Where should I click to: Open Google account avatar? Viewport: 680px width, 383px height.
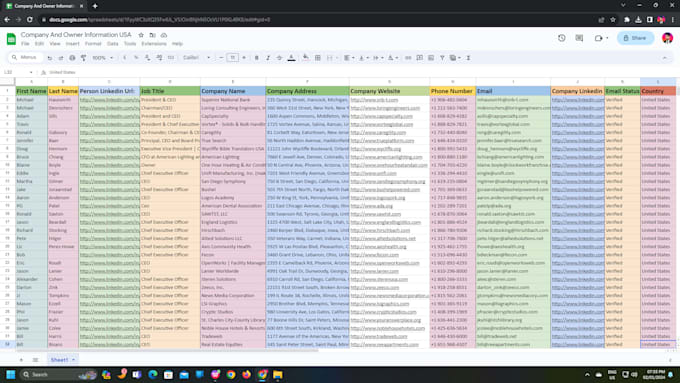[667, 38]
